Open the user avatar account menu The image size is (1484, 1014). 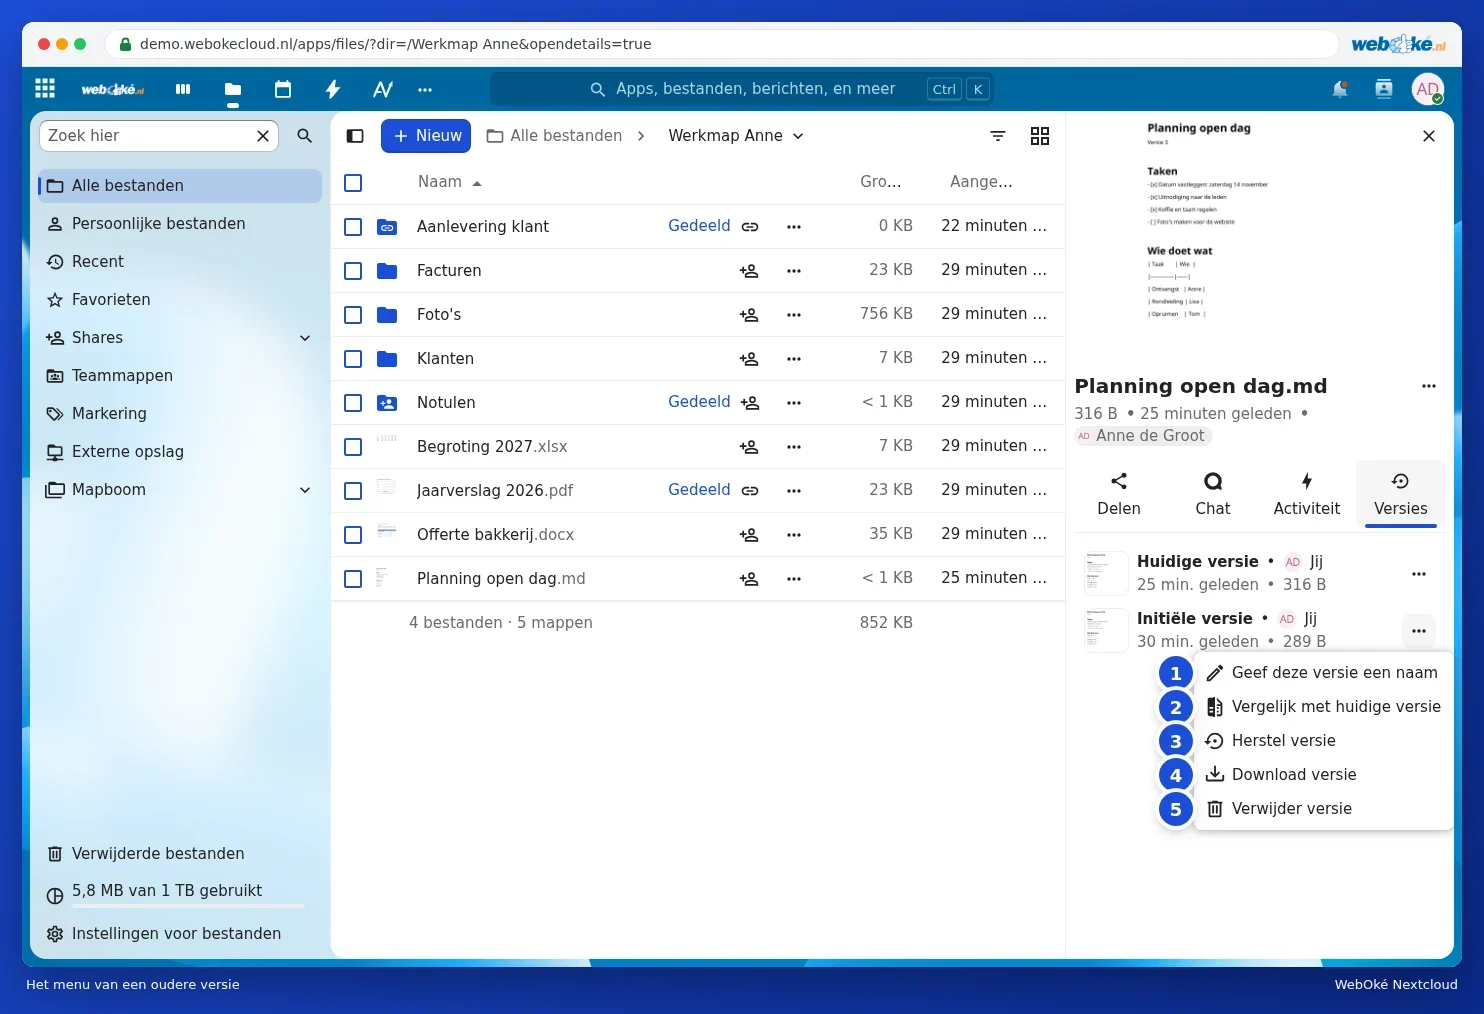1428,89
